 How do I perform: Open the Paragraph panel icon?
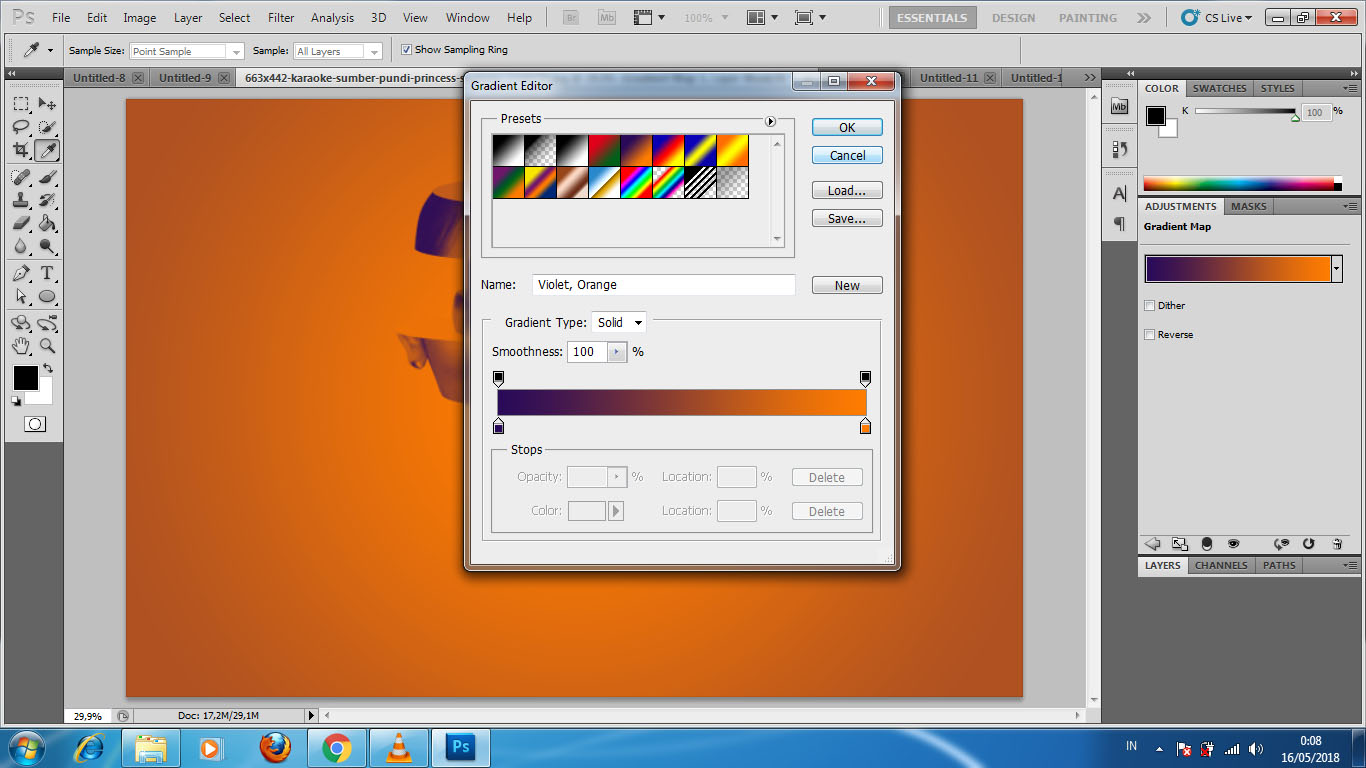tap(1120, 224)
